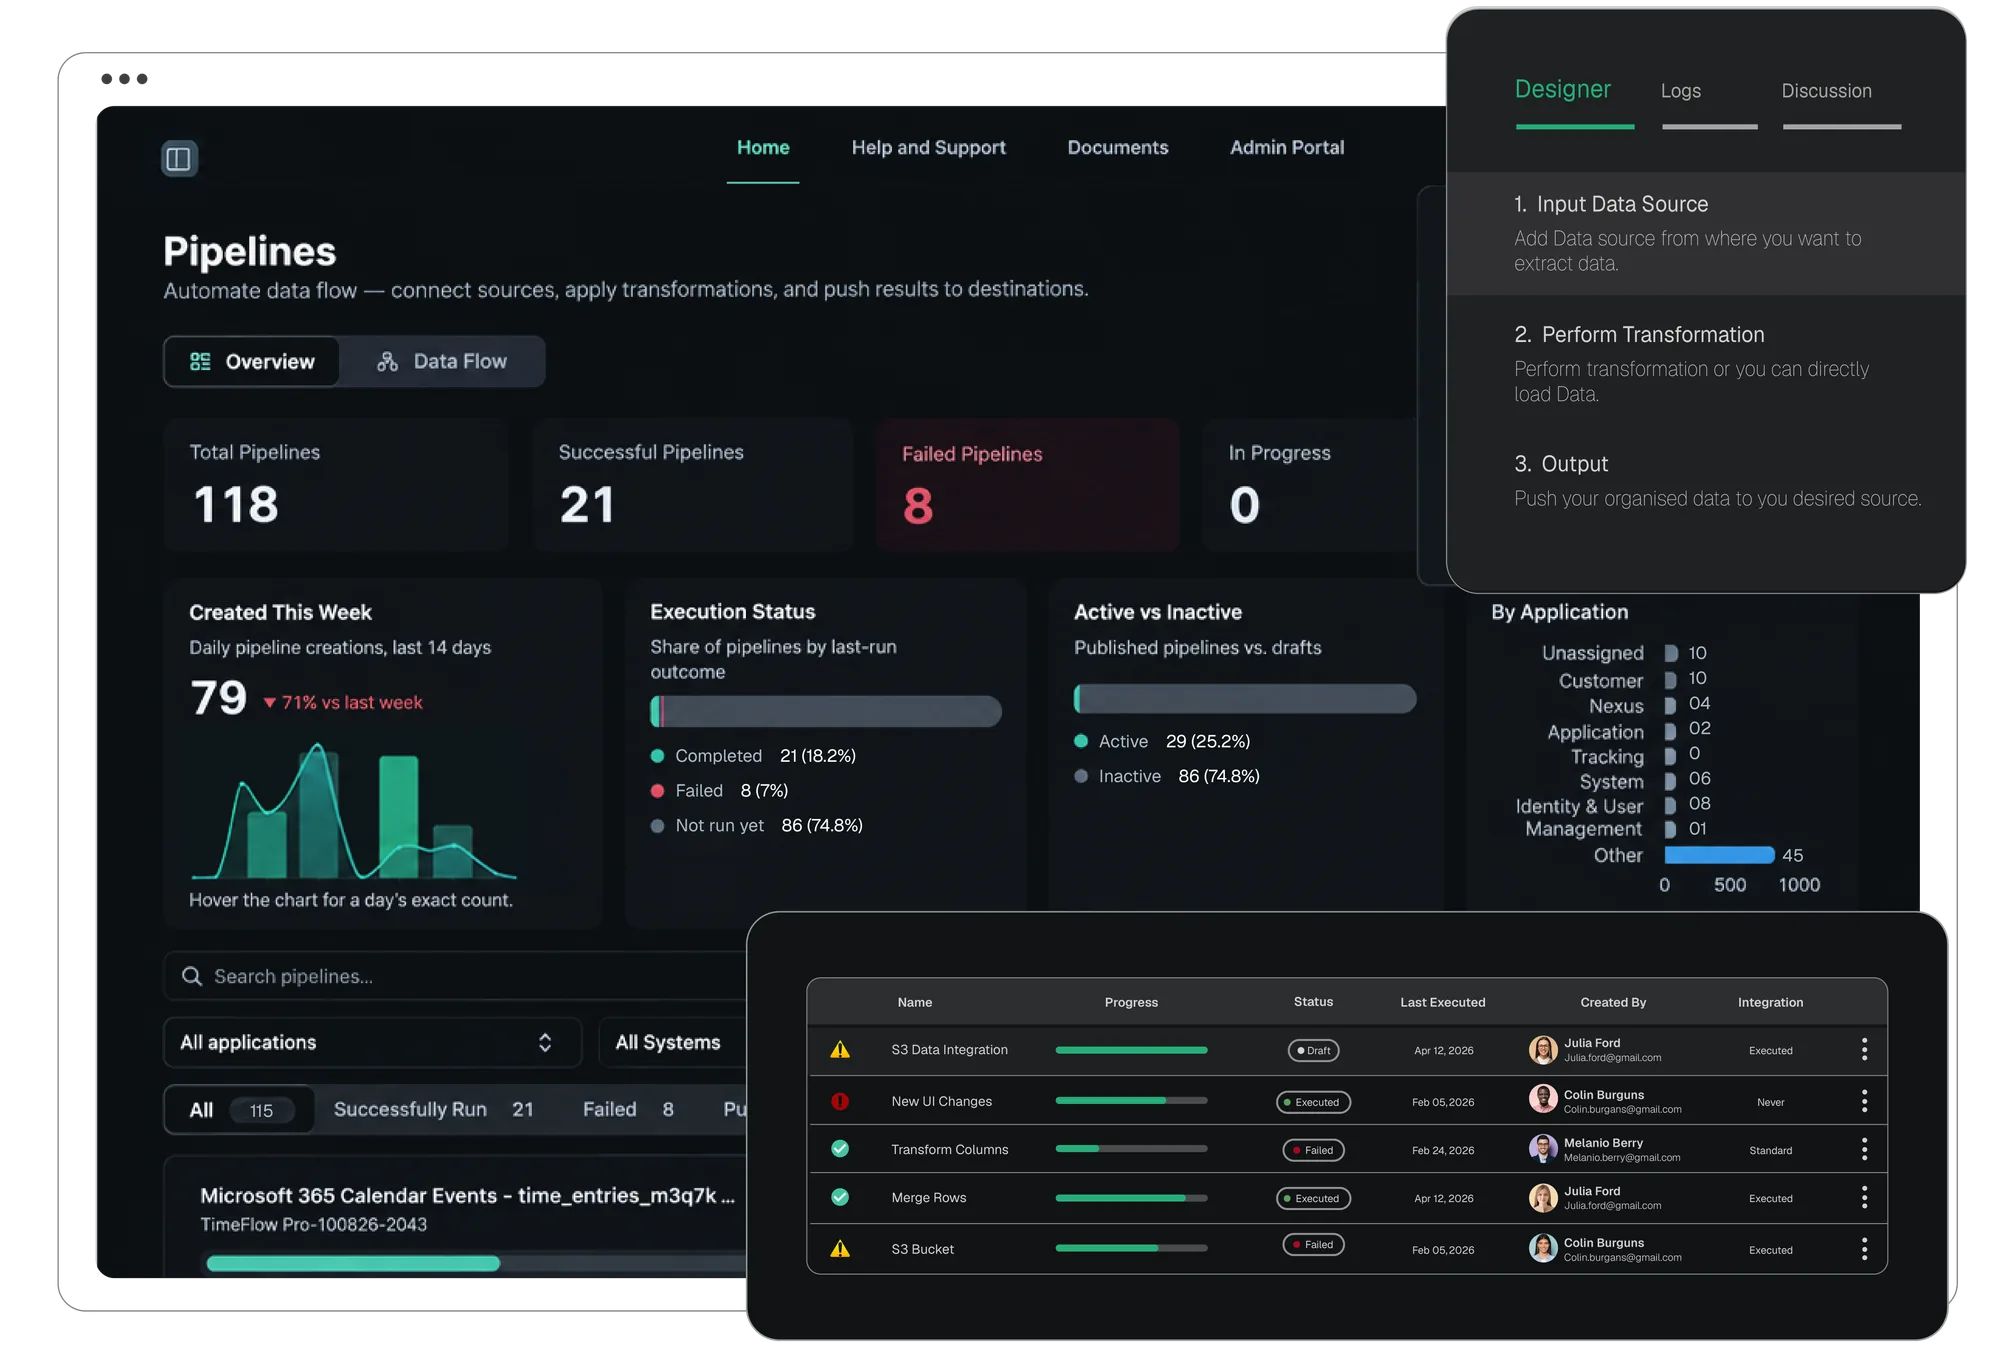Click Julia Ford's avatar in S3 Data Integration row
This screenshot has height=1346, width=2000.
click(x=1543, y=1050)
